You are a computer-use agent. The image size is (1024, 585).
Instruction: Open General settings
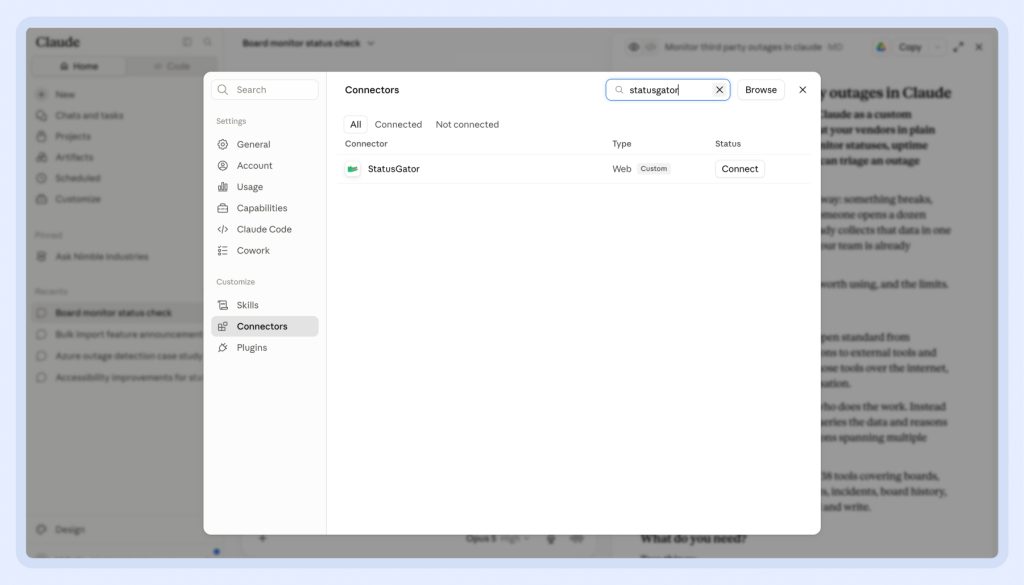click(264, 144)
